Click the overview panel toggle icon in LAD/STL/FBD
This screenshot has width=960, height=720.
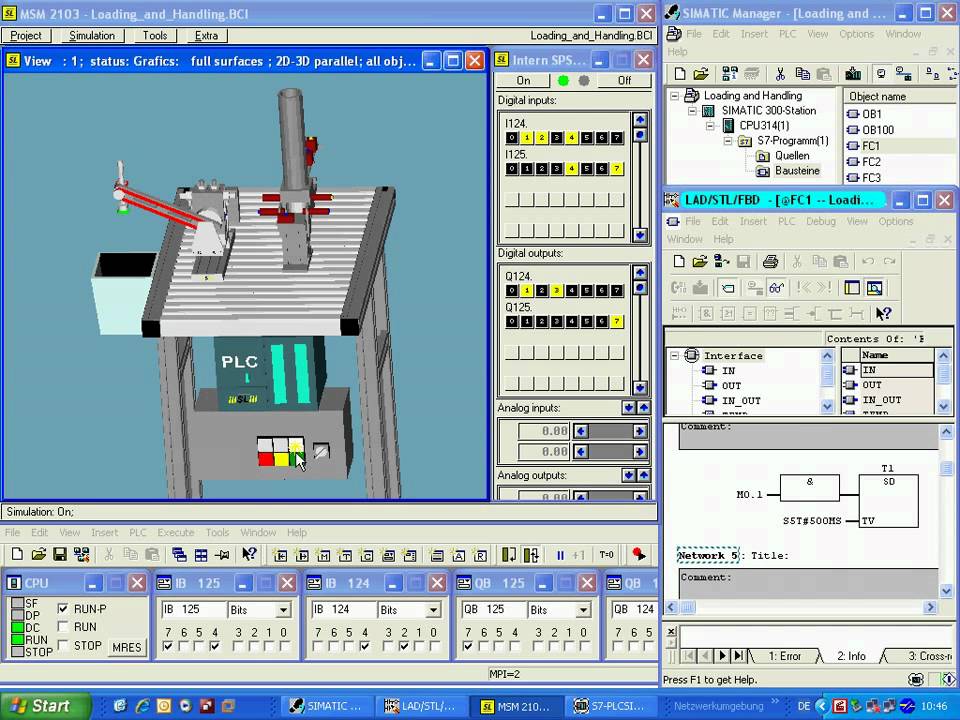coord(852,288)
